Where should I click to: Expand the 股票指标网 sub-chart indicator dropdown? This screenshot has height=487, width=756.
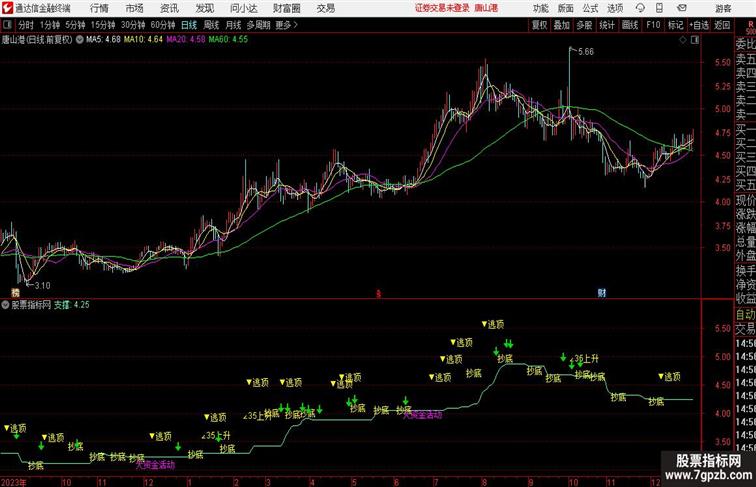(5, 305)
